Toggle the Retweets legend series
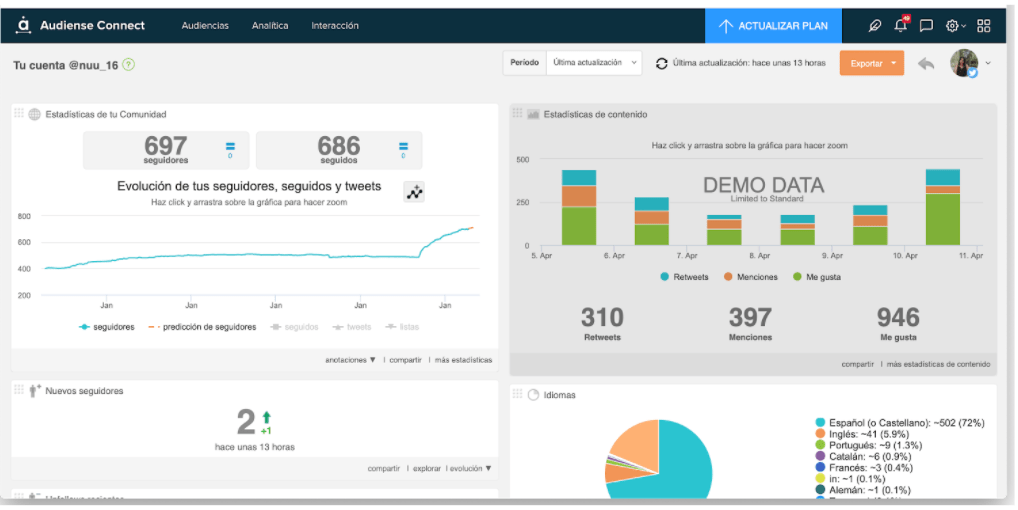1018x510 pixels. point(684,277)
